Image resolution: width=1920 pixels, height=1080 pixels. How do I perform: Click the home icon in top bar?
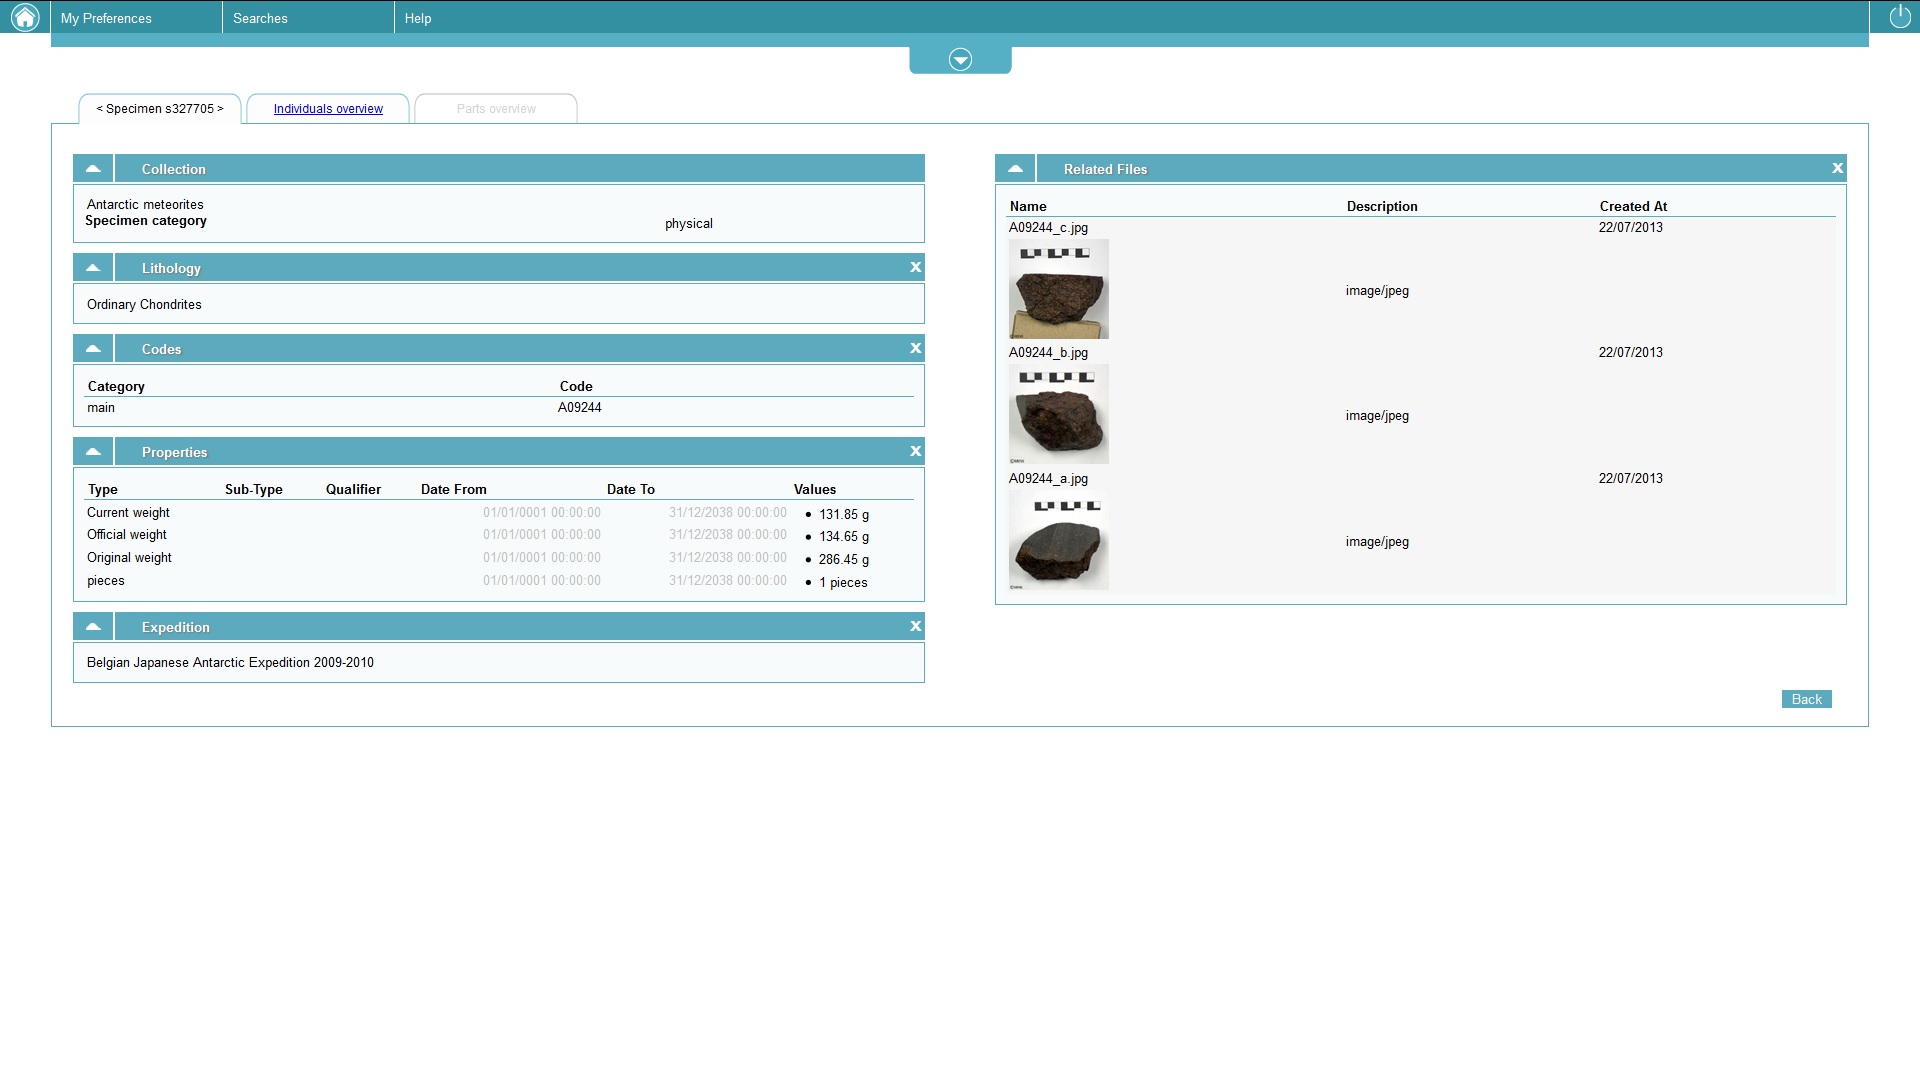[25, 17]
